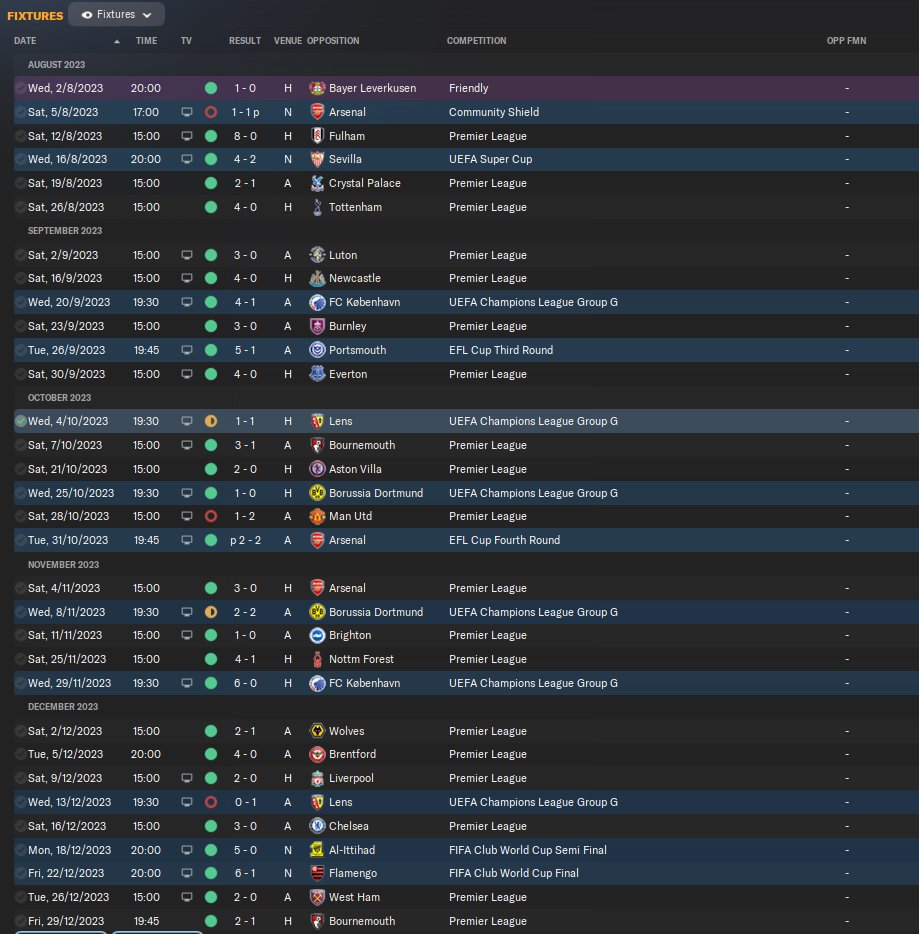Click red loss indicator on Man Utd row
This screenshot has height=934, width=919.
pyautogui.click(x=211, y=516)
